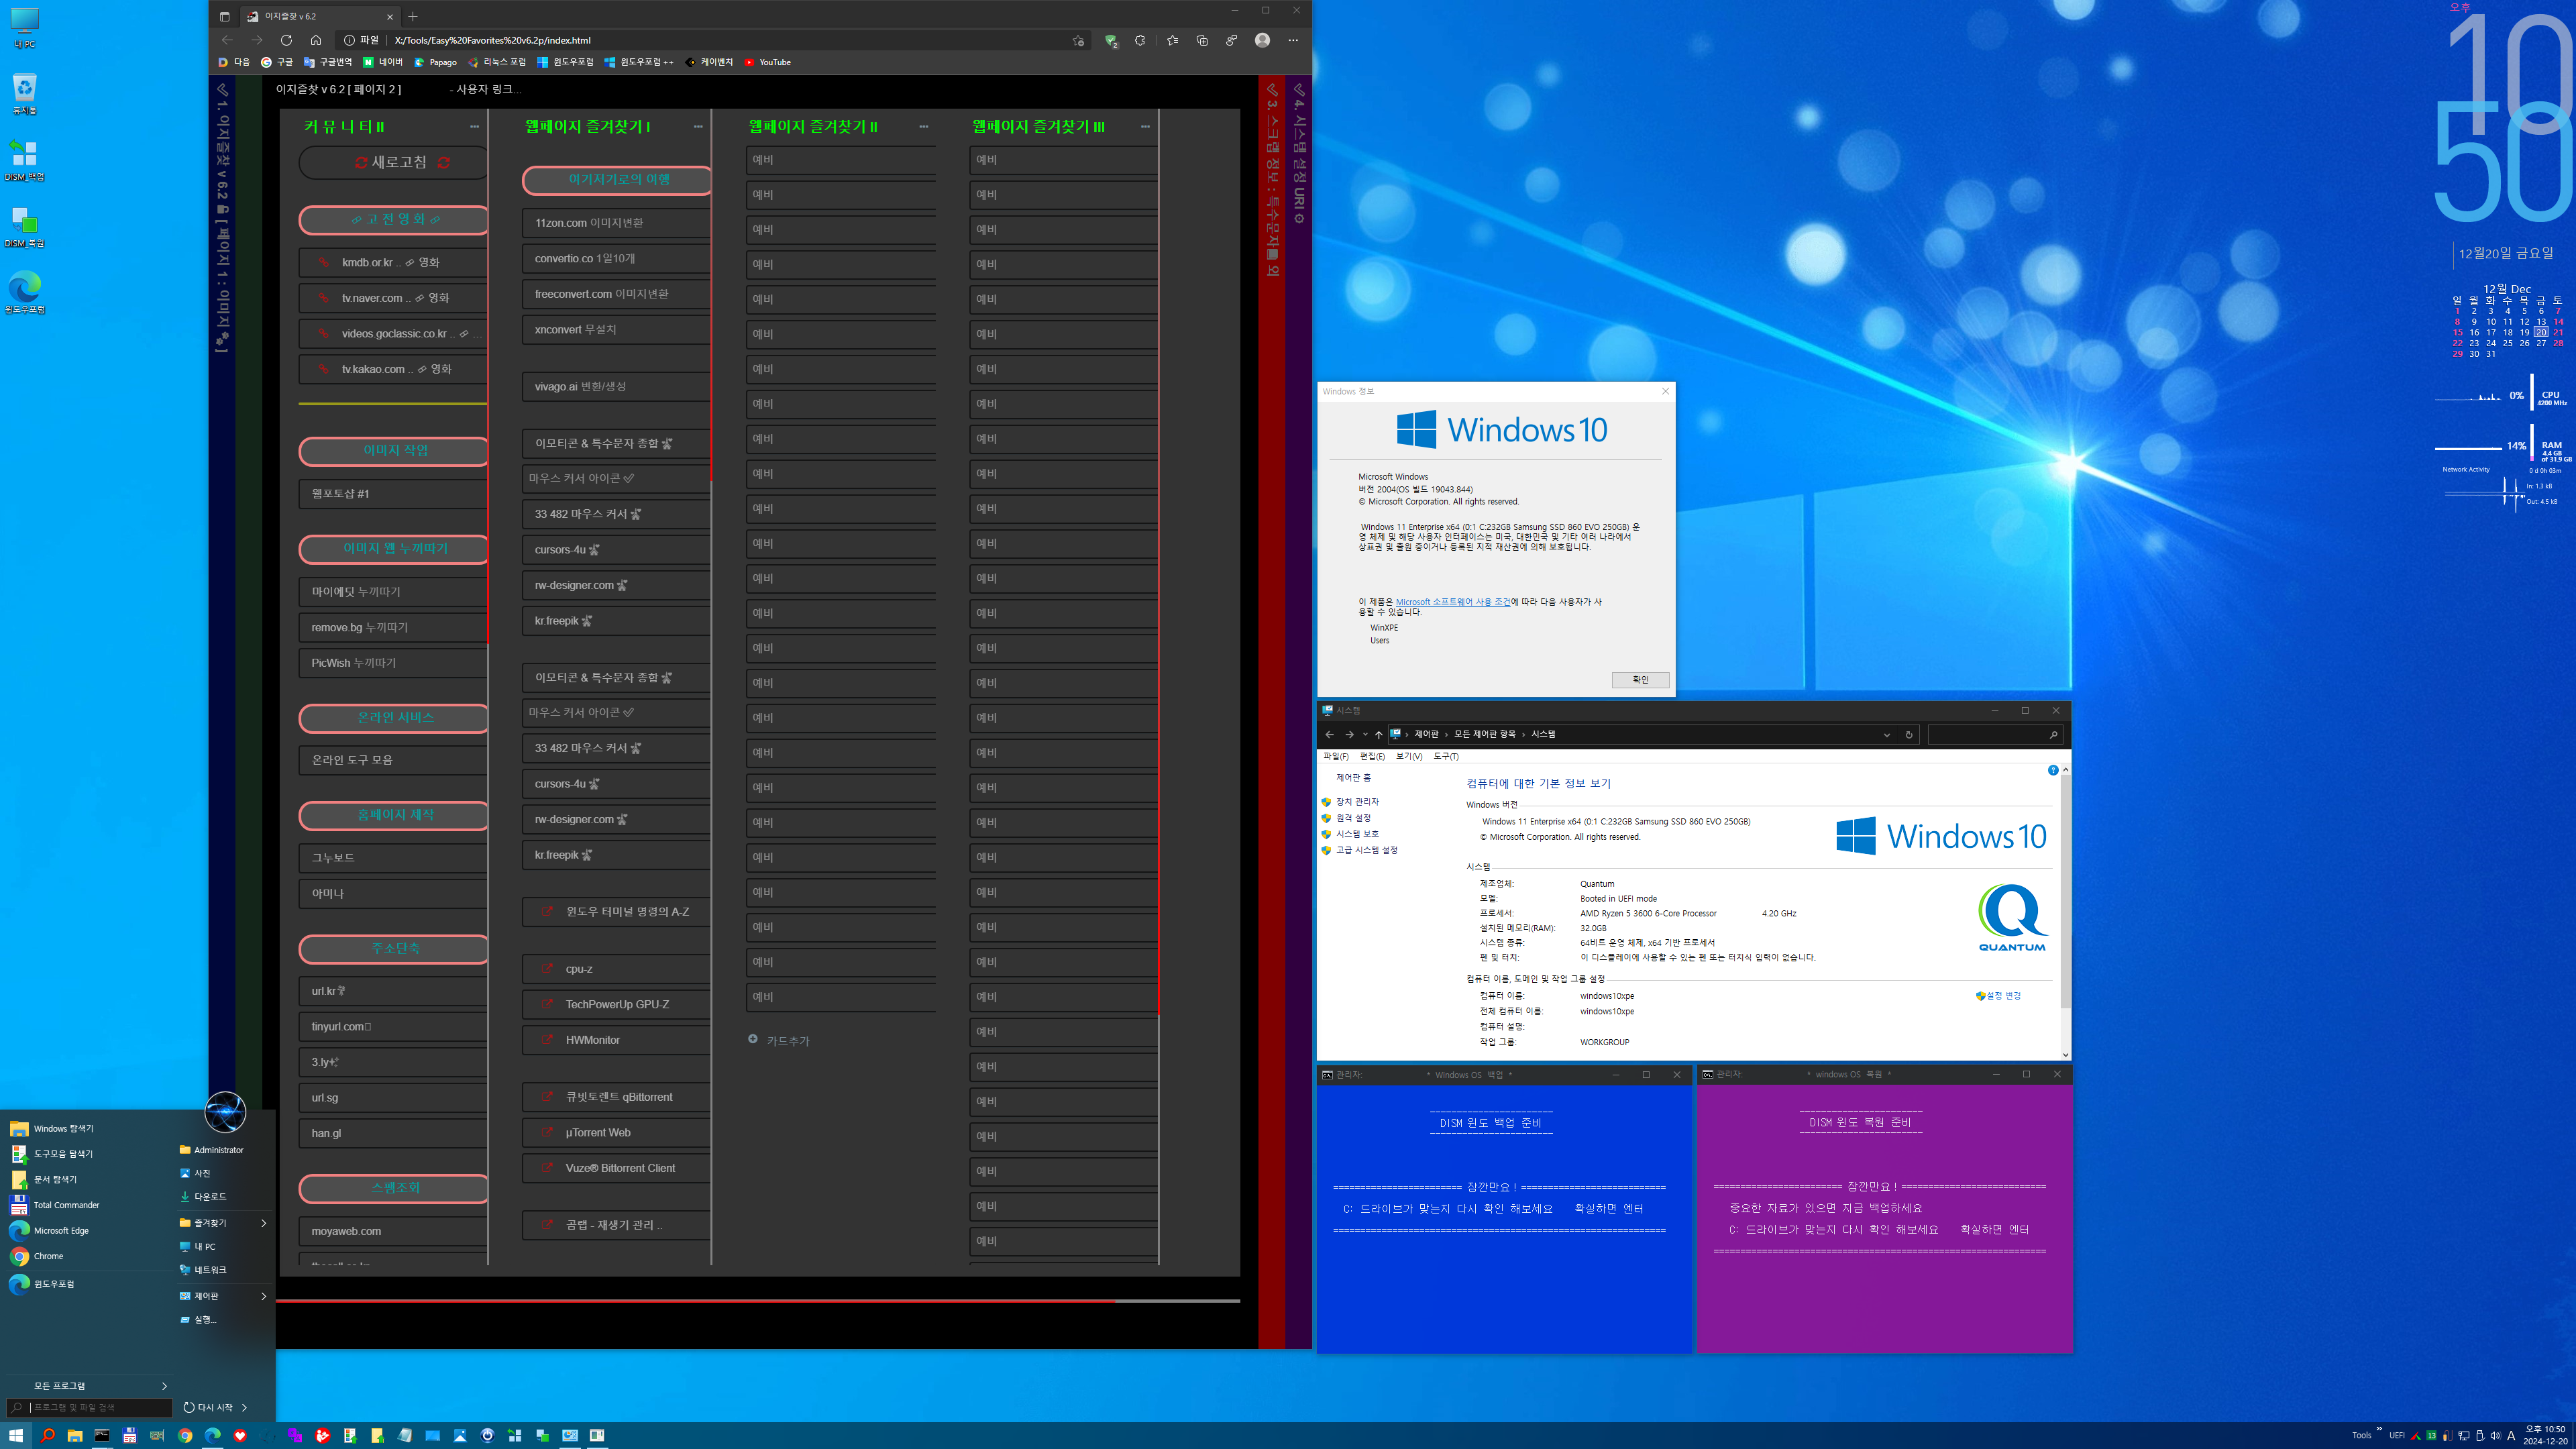Go up one level in 시스템 window

(1378, 734)
